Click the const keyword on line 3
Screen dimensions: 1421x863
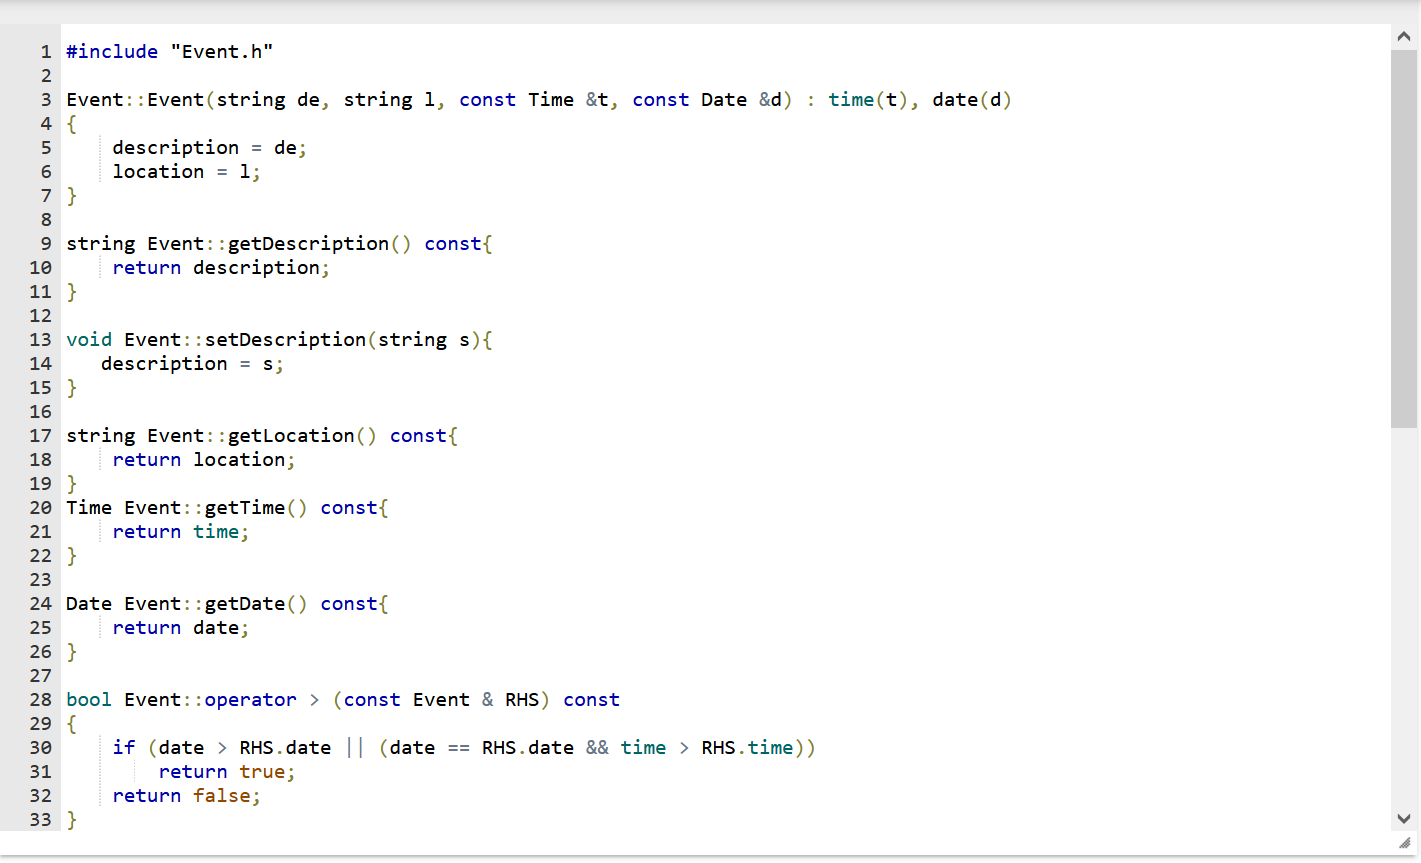tap(487, 99)
